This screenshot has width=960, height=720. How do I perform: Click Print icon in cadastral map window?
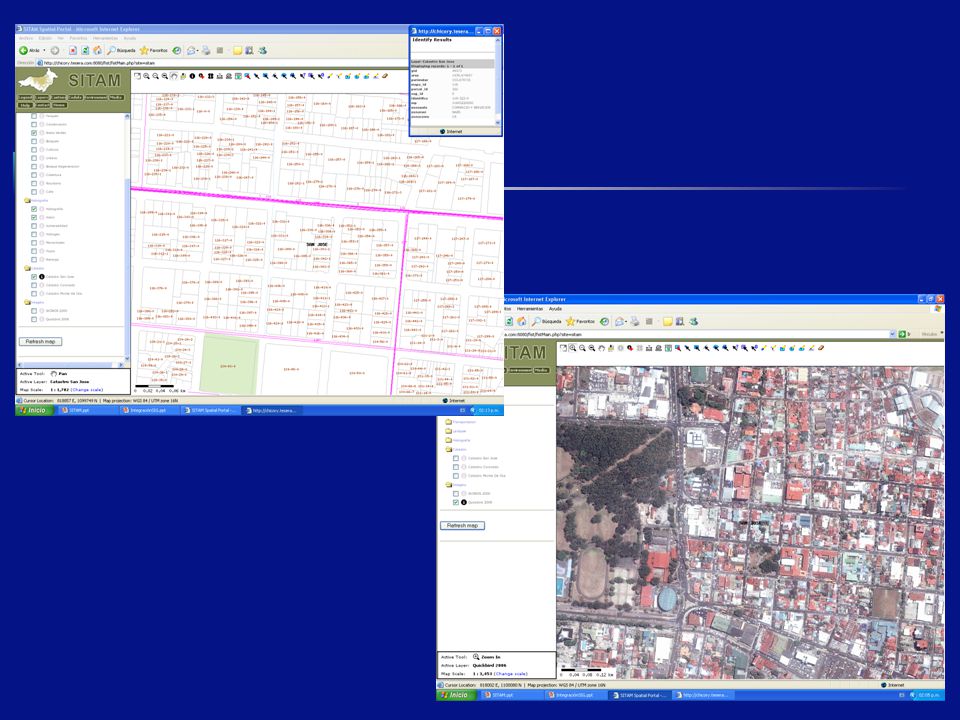pos(206,50)
